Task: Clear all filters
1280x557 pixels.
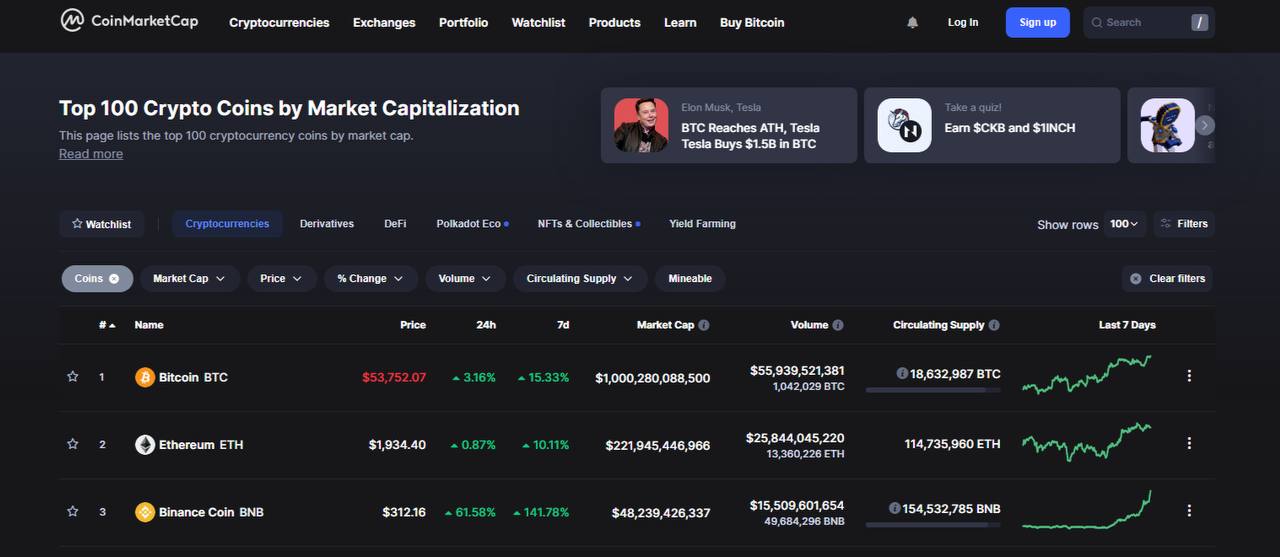Action: pos(1167,279)
